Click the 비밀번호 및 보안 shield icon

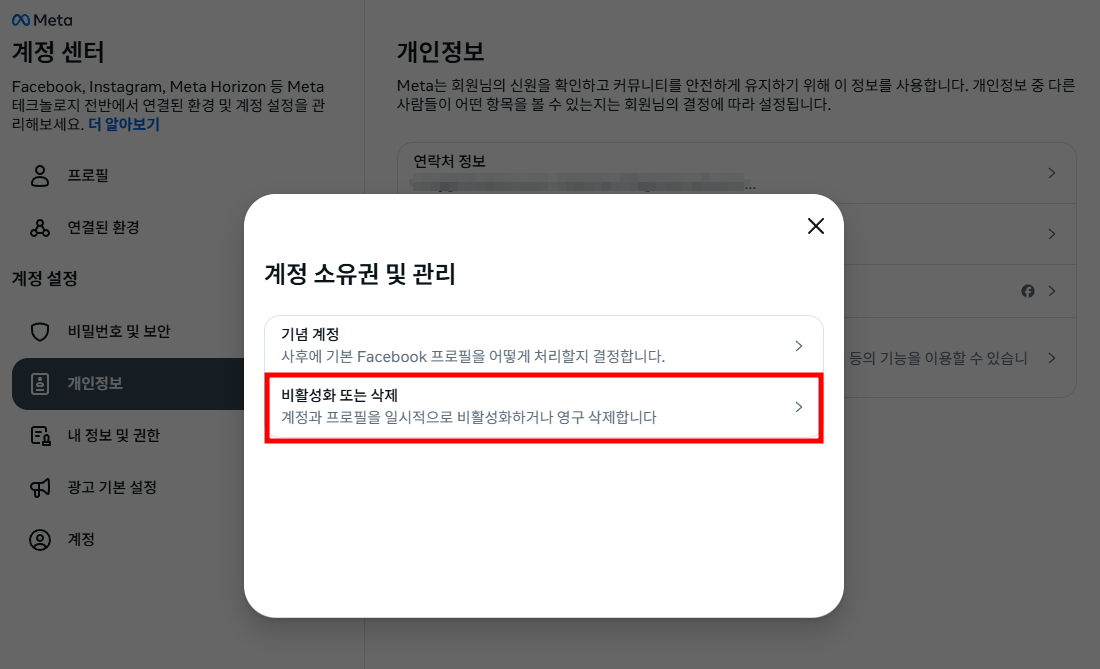[40, 331]
